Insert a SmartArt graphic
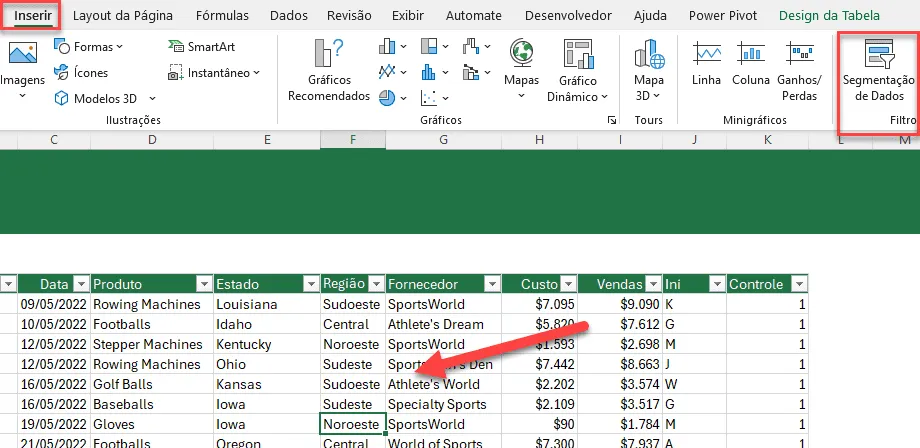Viewport: 920px width, 448px height. click(201, 46)
